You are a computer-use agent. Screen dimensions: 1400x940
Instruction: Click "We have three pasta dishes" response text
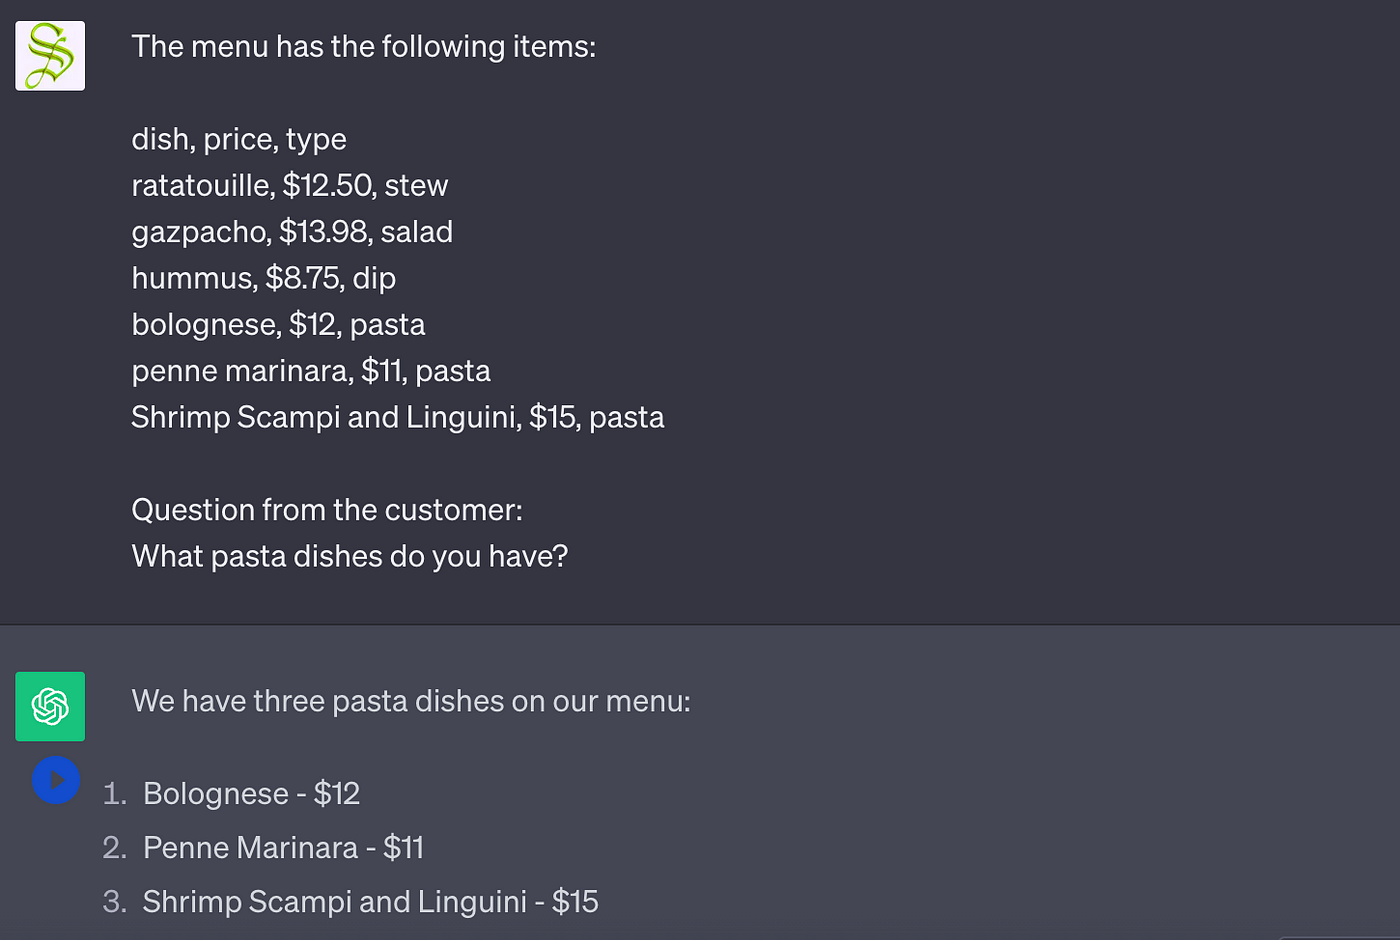411,701
